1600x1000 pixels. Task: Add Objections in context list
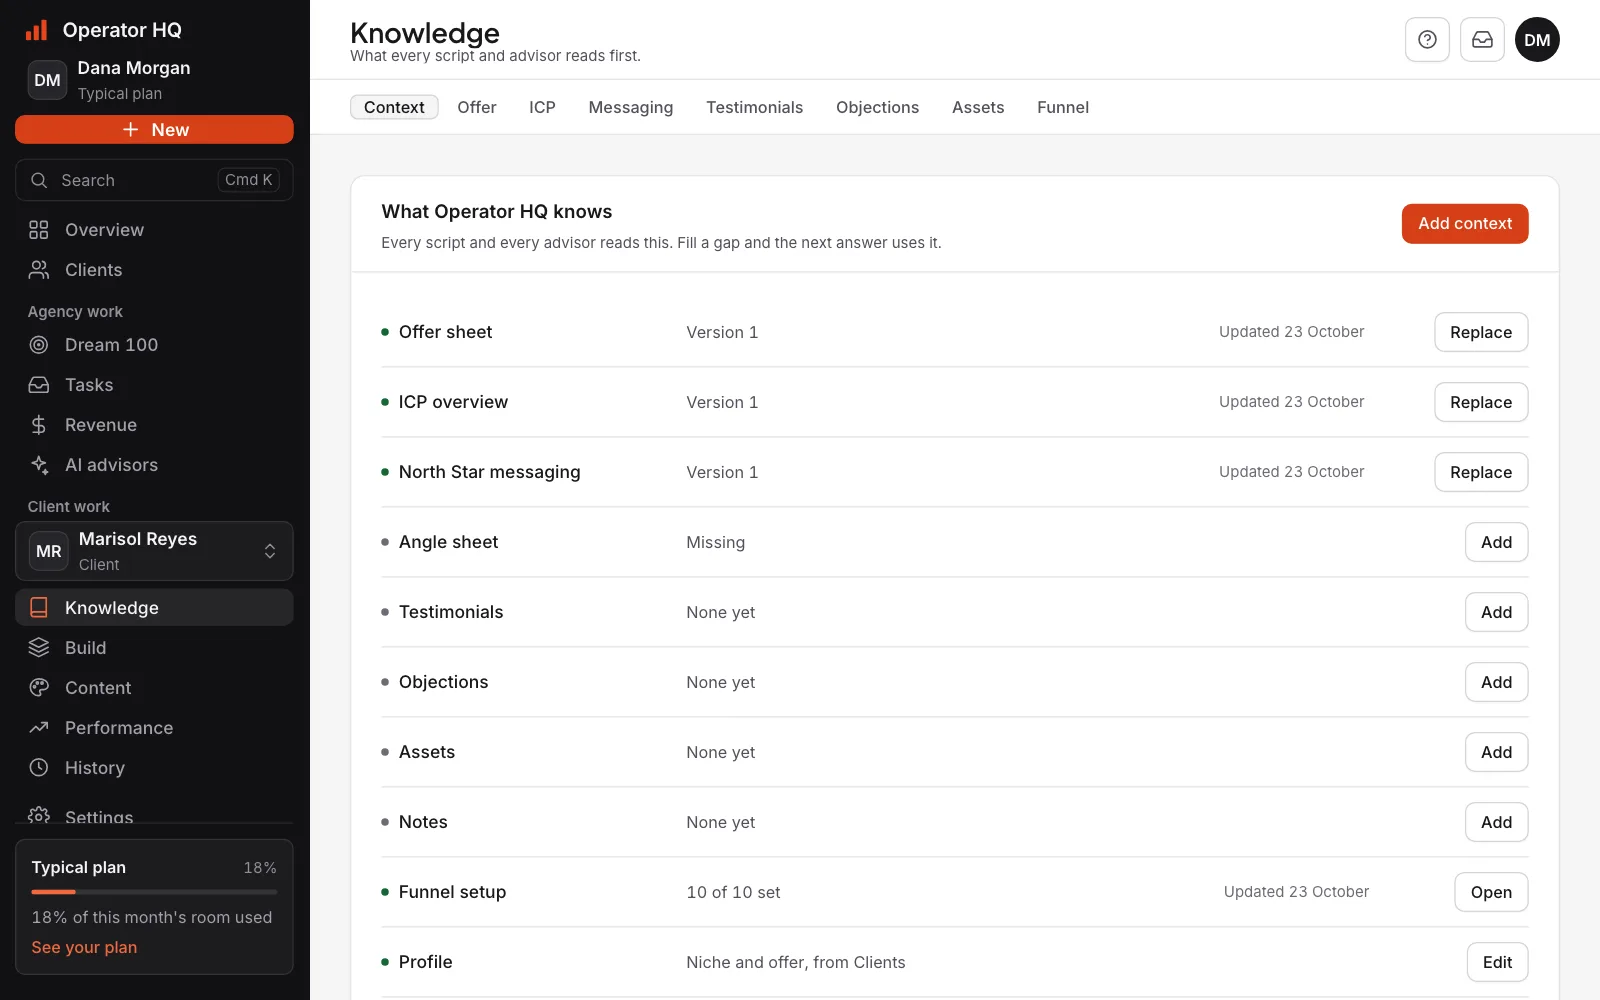click(1496, 682)
